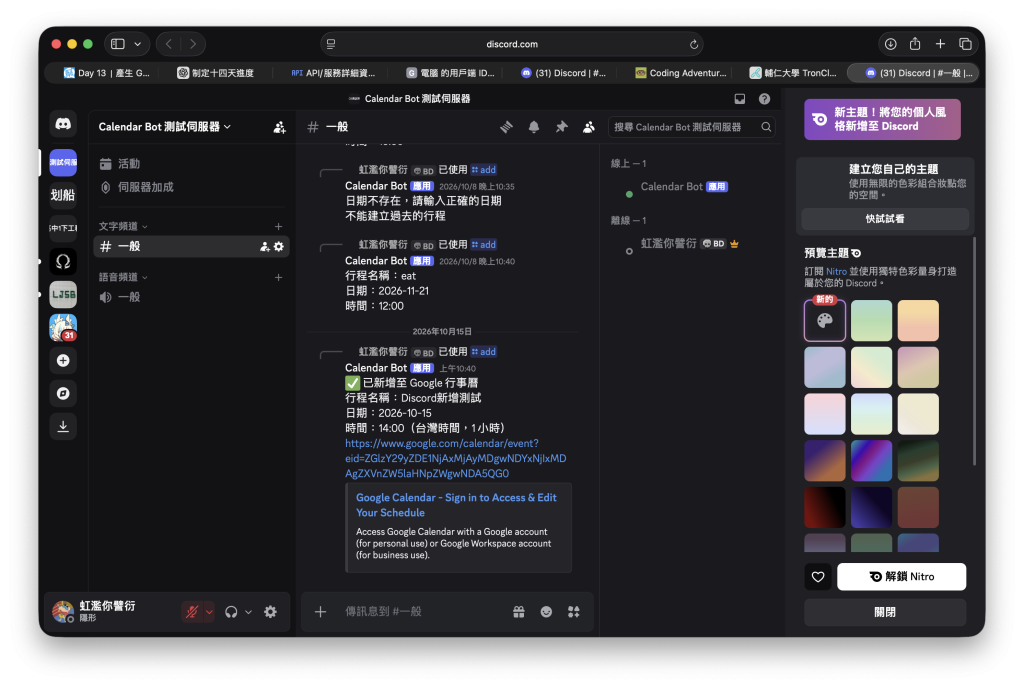Collapse the 語音頻道 category
1024x688 pixels.
[123, 277]
